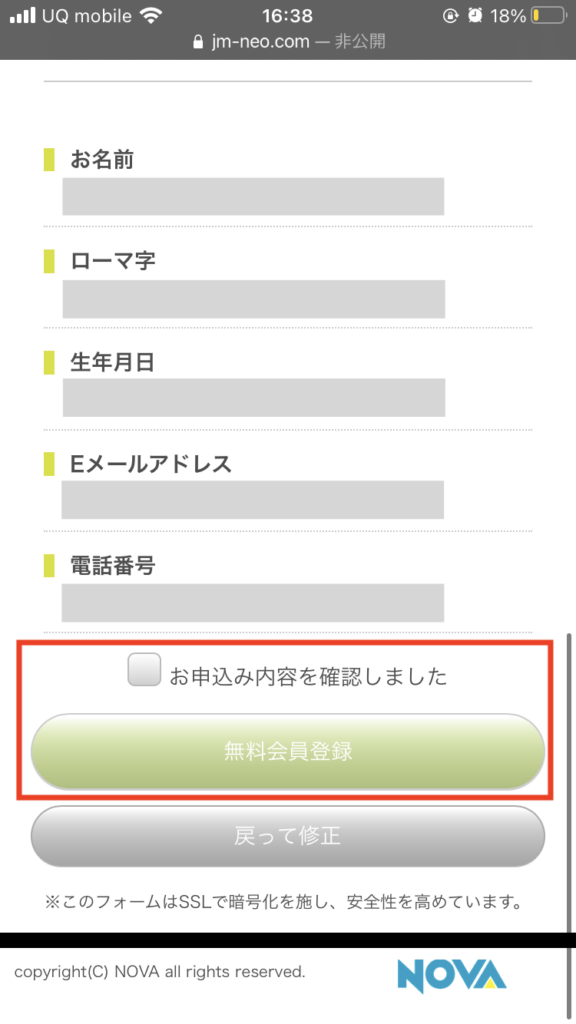
Task: Tap the 16:38 clock in status bar
Action: point(287,16)
